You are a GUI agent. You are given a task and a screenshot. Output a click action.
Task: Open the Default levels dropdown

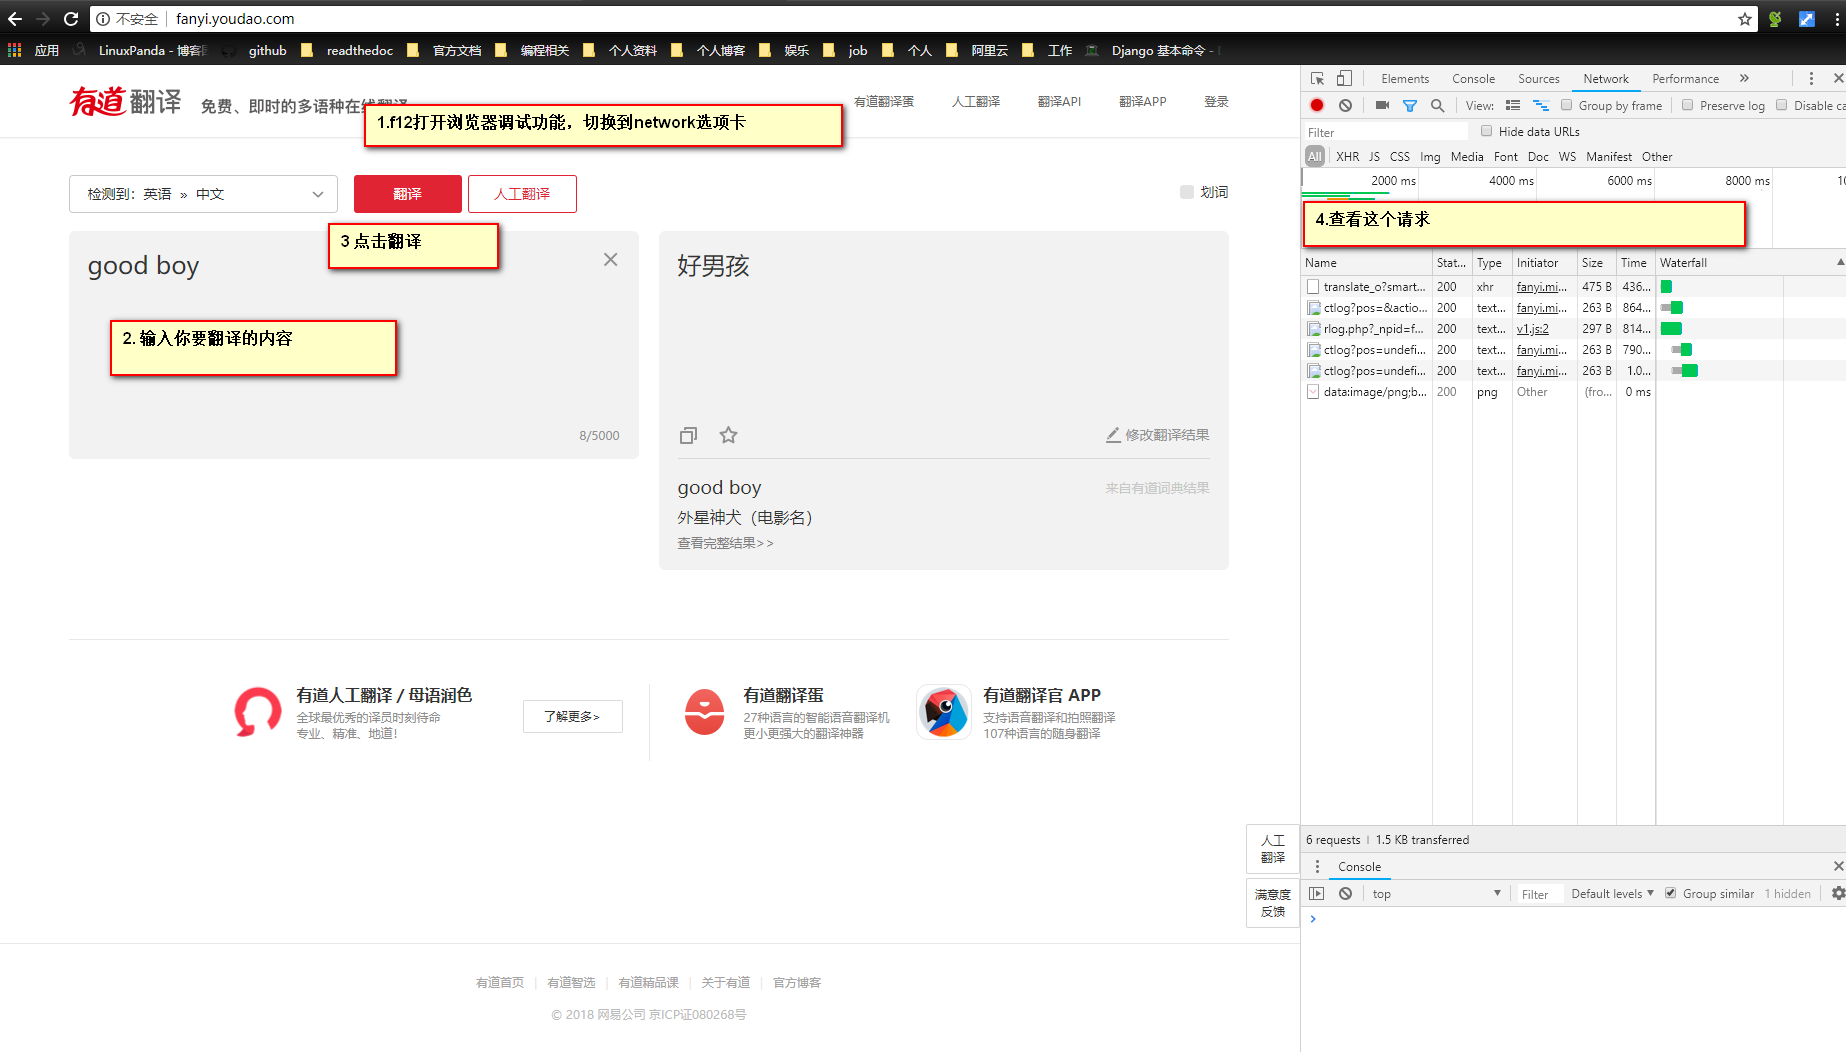(1612, 893)
